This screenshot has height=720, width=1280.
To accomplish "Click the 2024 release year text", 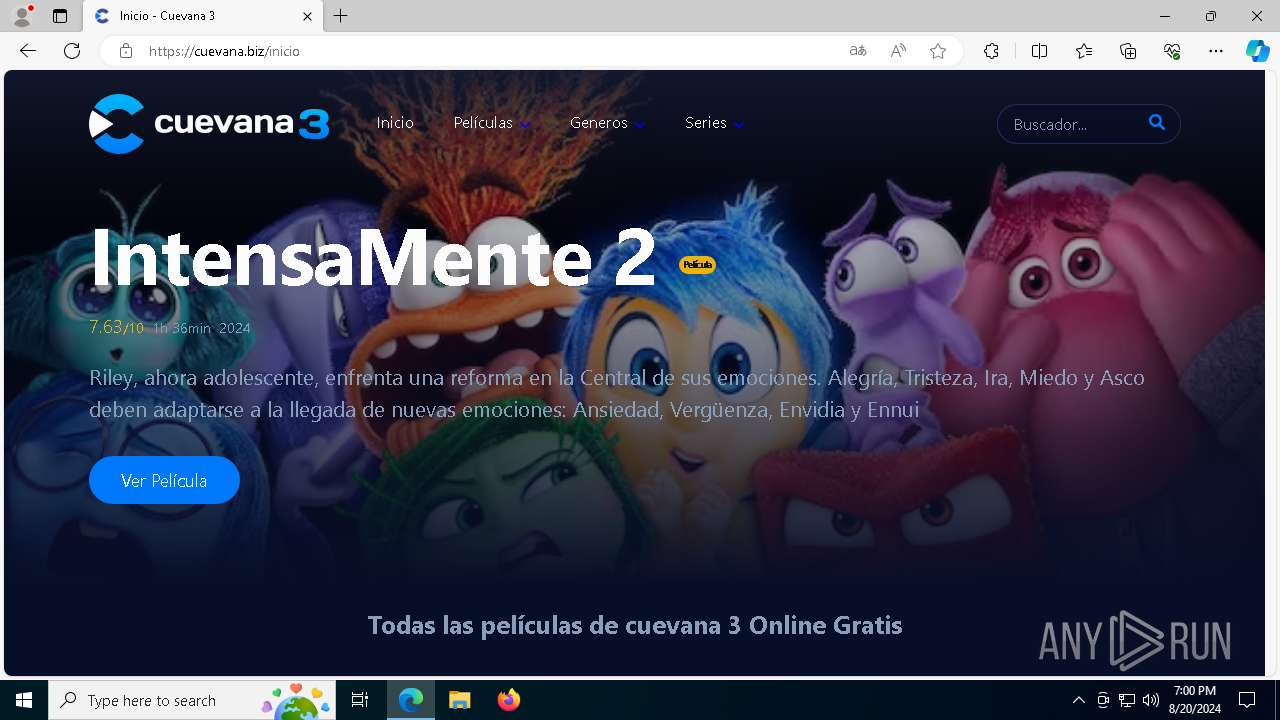I will [234, 328].
